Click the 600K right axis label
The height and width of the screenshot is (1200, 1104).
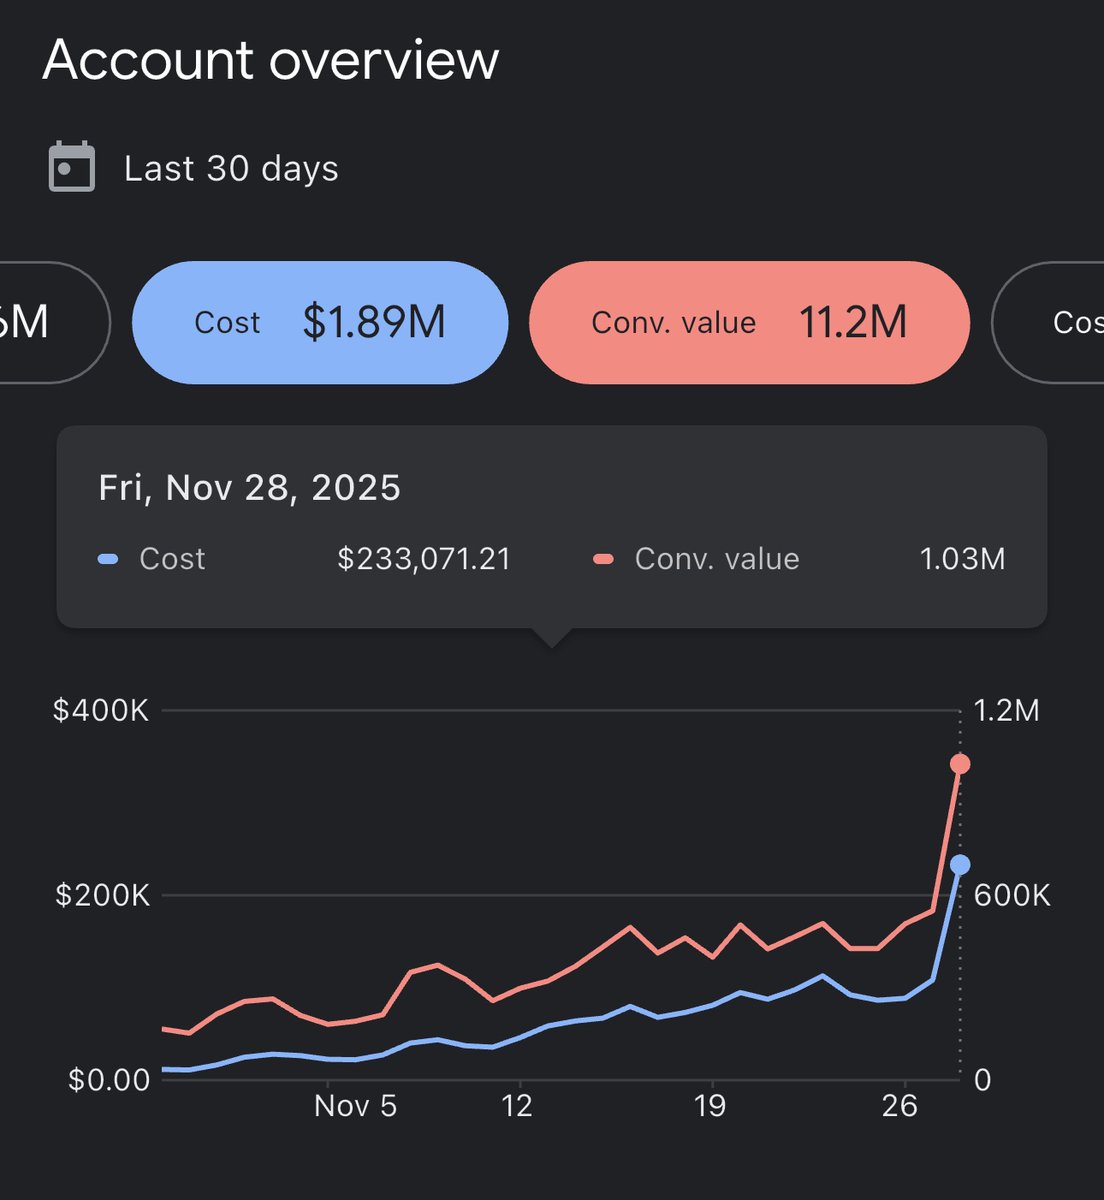point(1012,895)
